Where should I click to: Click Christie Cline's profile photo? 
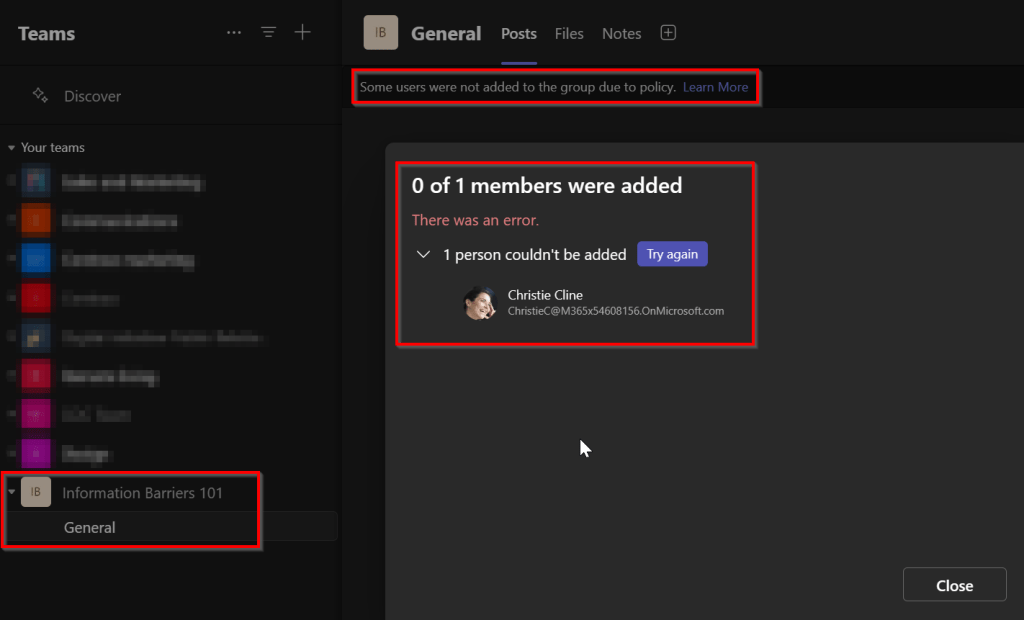point(481,303)
